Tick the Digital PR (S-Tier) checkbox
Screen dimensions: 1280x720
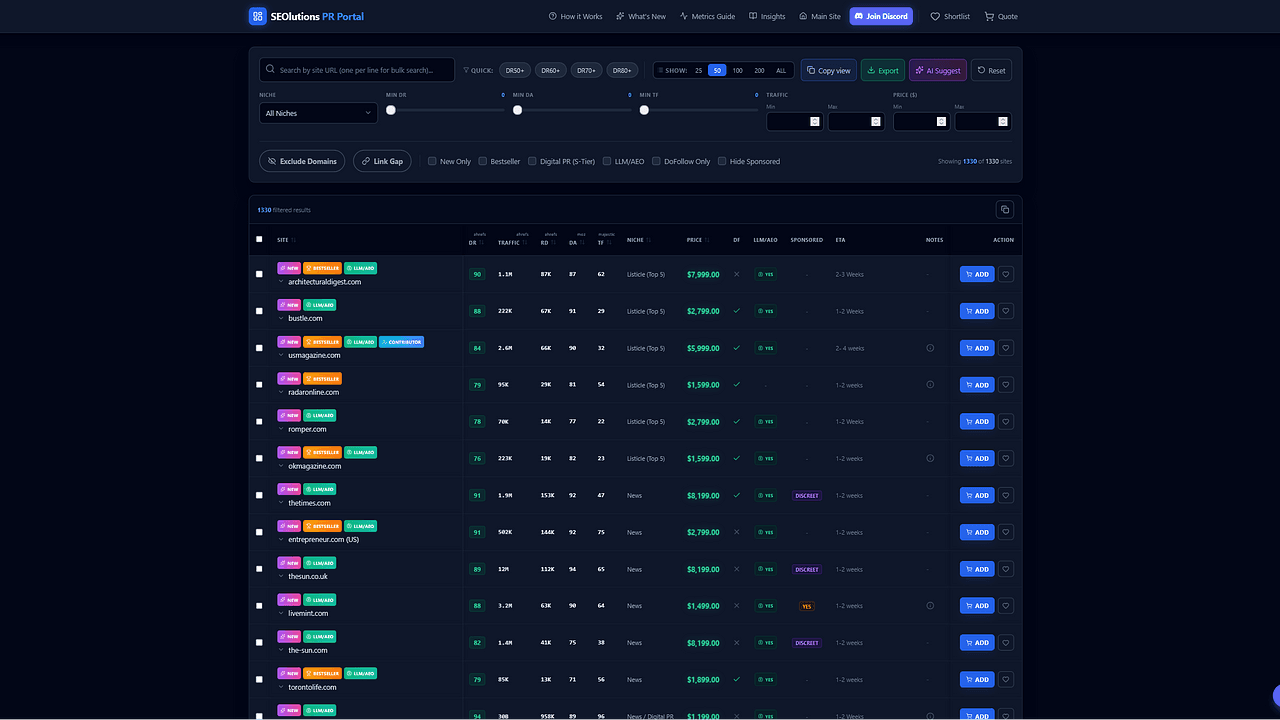[532, 161]
